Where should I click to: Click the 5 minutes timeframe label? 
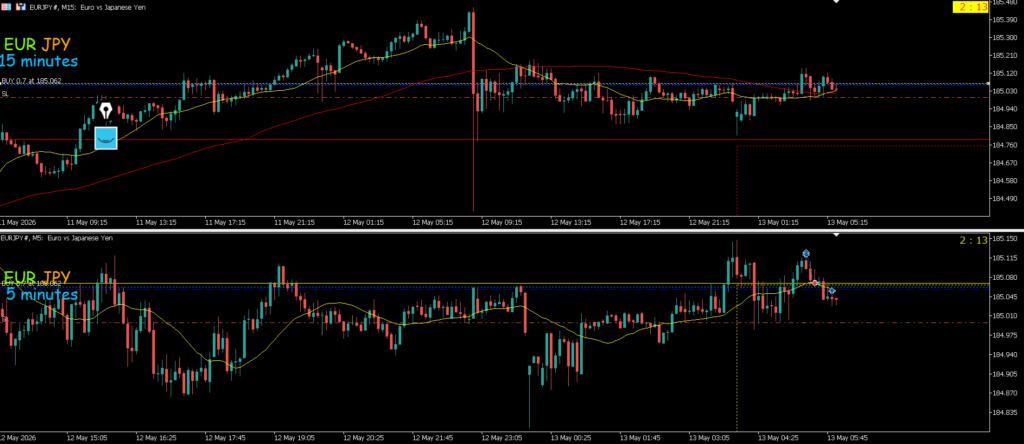[42, 295]
